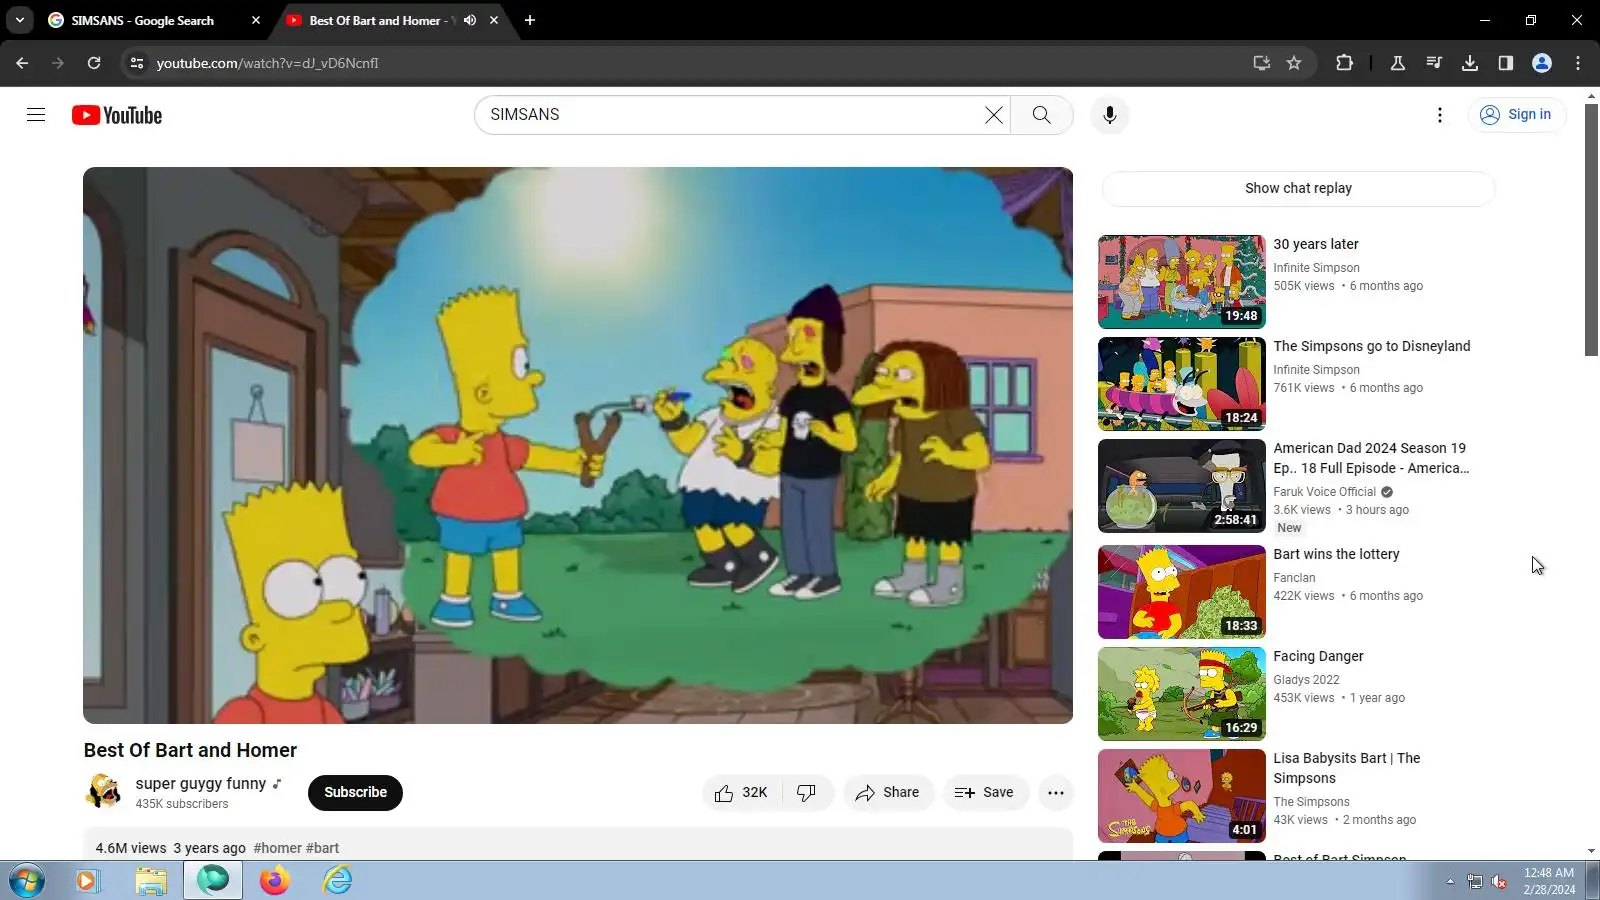The height and width of the screenshot is (900, 1600).
Task: Open taskbar clock showing 12:48 AM
Action: tap(1549, 881)
